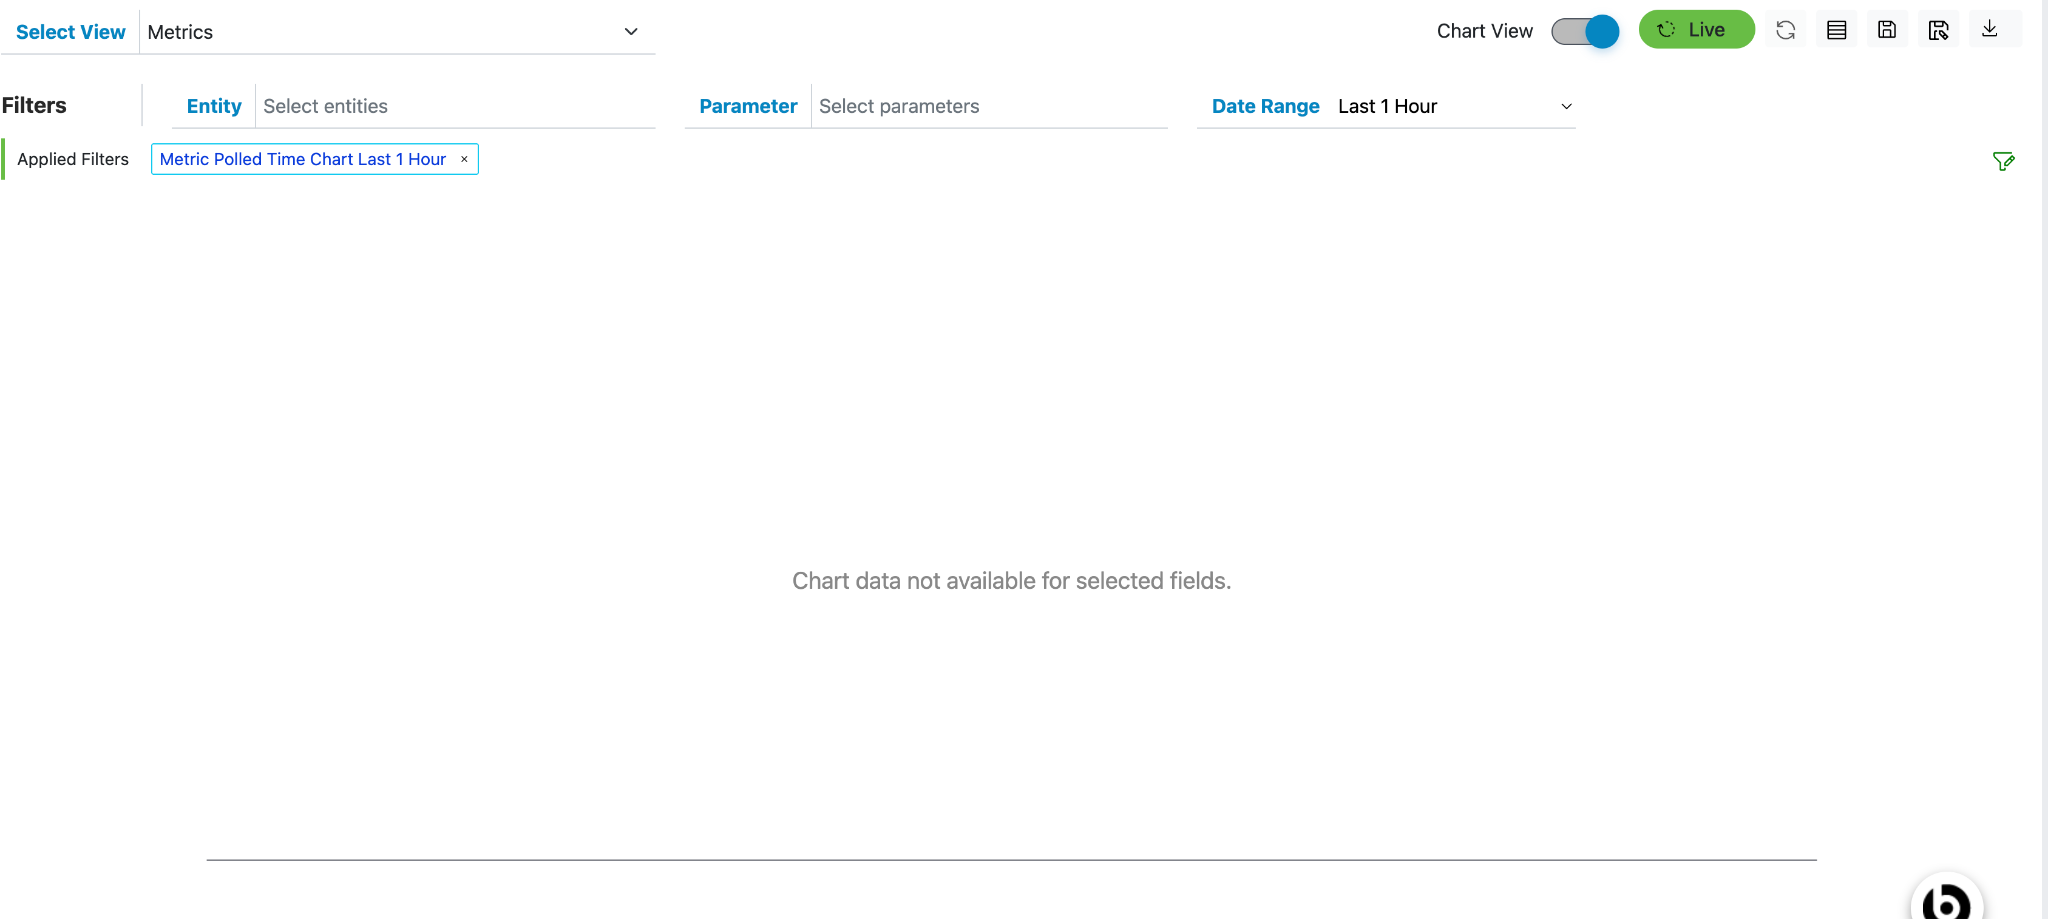Click the Select View label

tap(71, 32)
